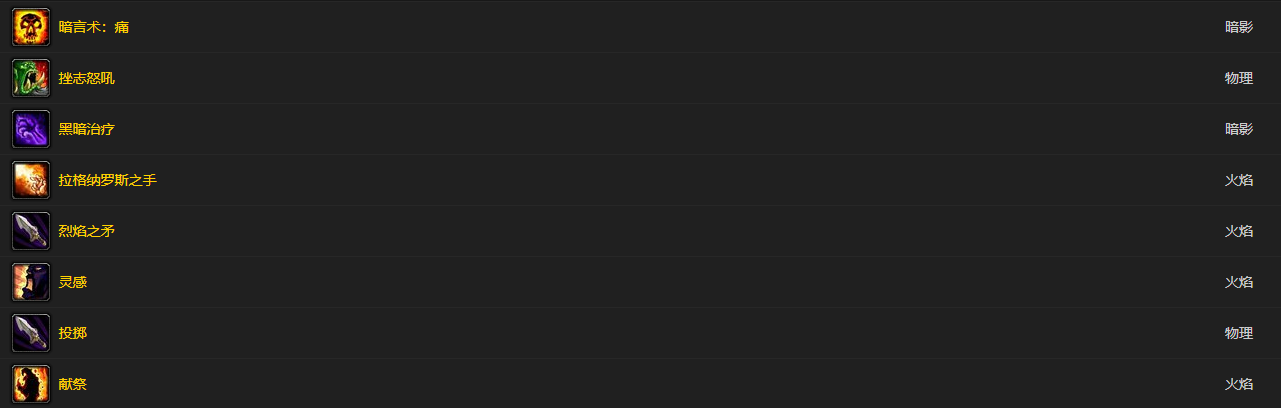The height and width of the screenshot is (408, 1281).
Task: Open the fiery icon for 拉格纳罗斯之手
Action: coord(30,180)
